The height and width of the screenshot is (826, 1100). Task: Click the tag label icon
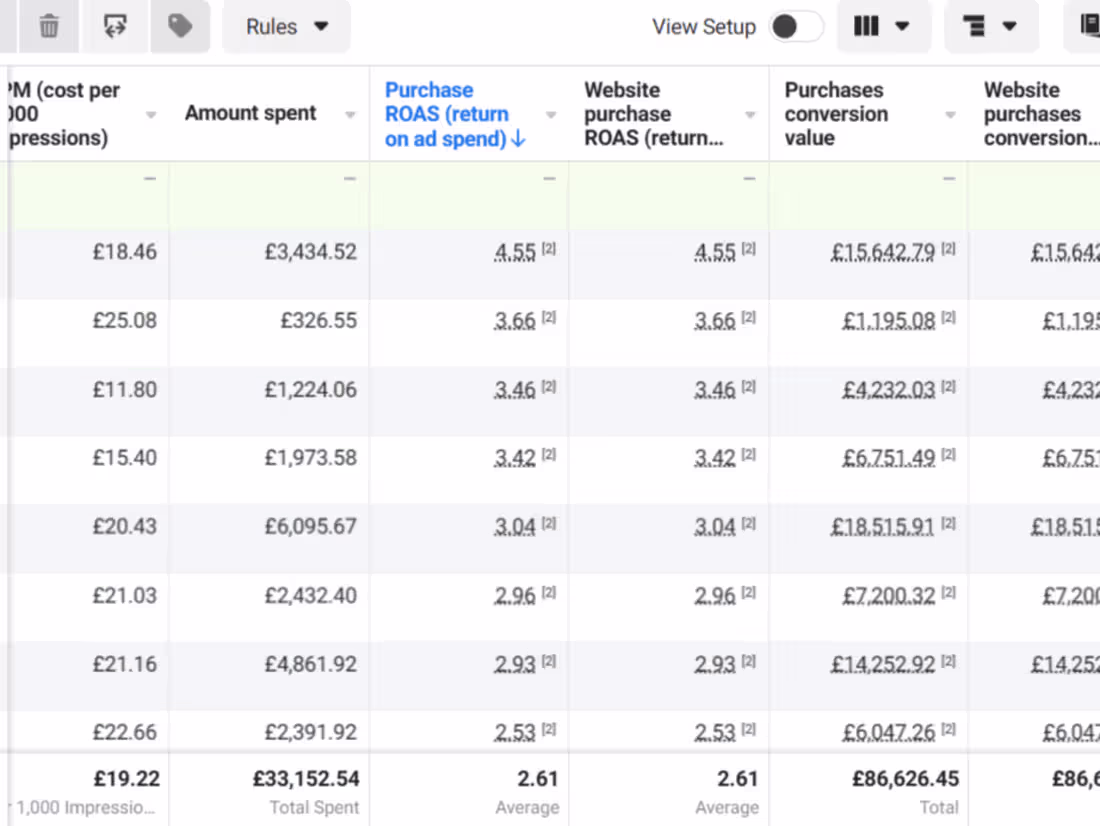click(x=180, y=27)
